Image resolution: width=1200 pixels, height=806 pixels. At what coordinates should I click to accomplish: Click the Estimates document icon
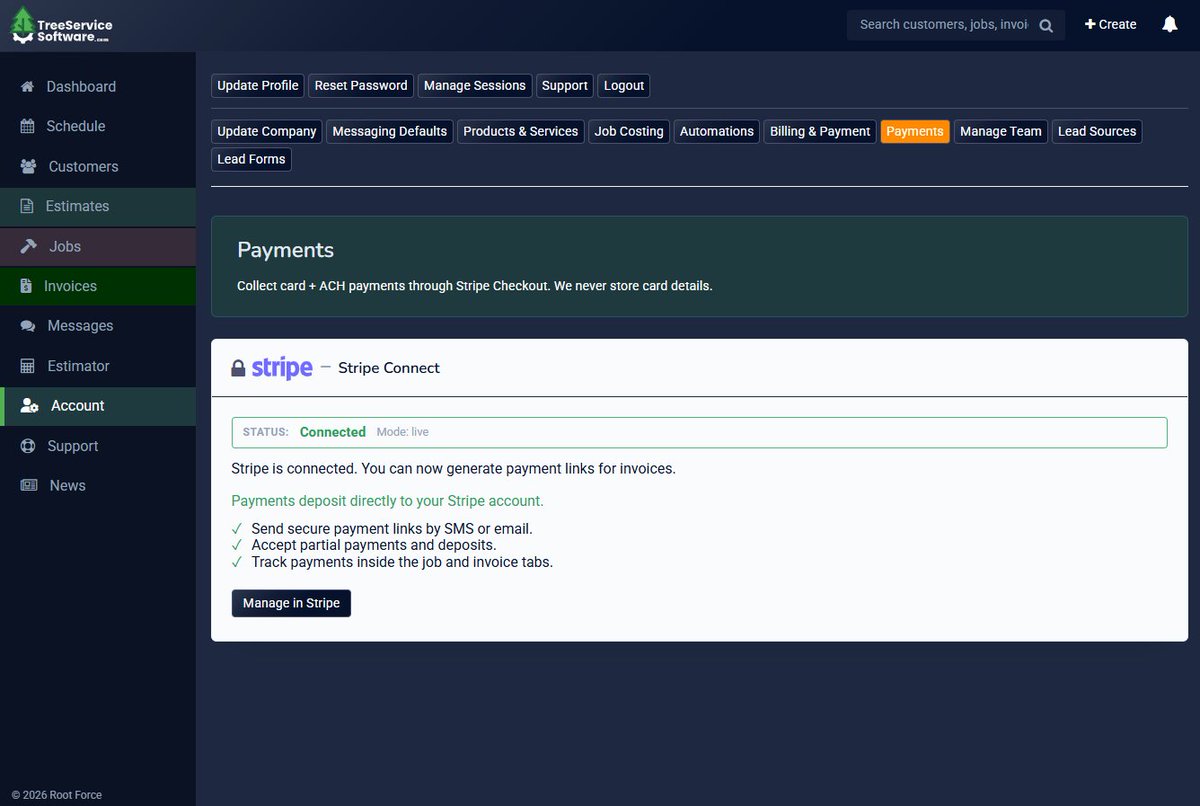27,206
